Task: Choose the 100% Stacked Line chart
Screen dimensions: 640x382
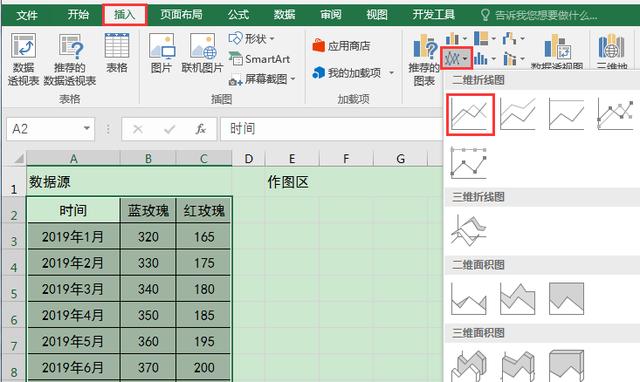Action: click(566, 114)
